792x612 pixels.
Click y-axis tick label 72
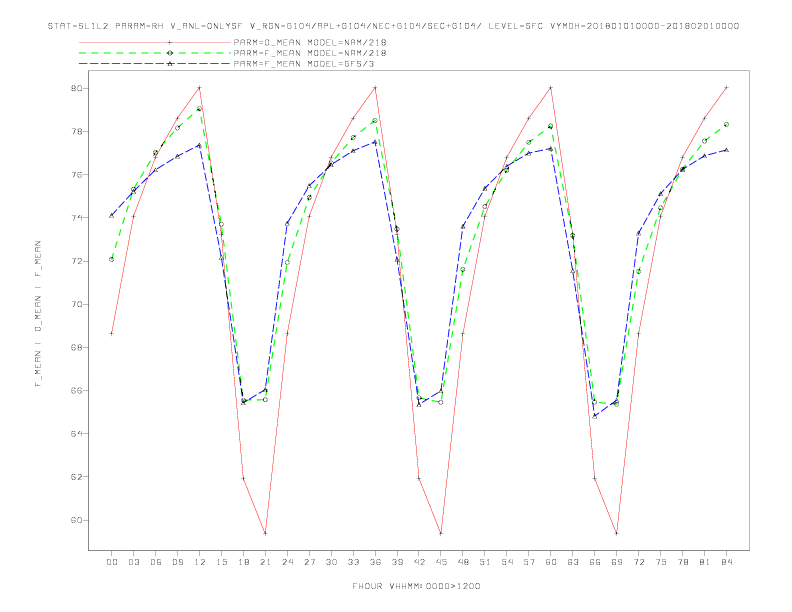coord(75,261)
